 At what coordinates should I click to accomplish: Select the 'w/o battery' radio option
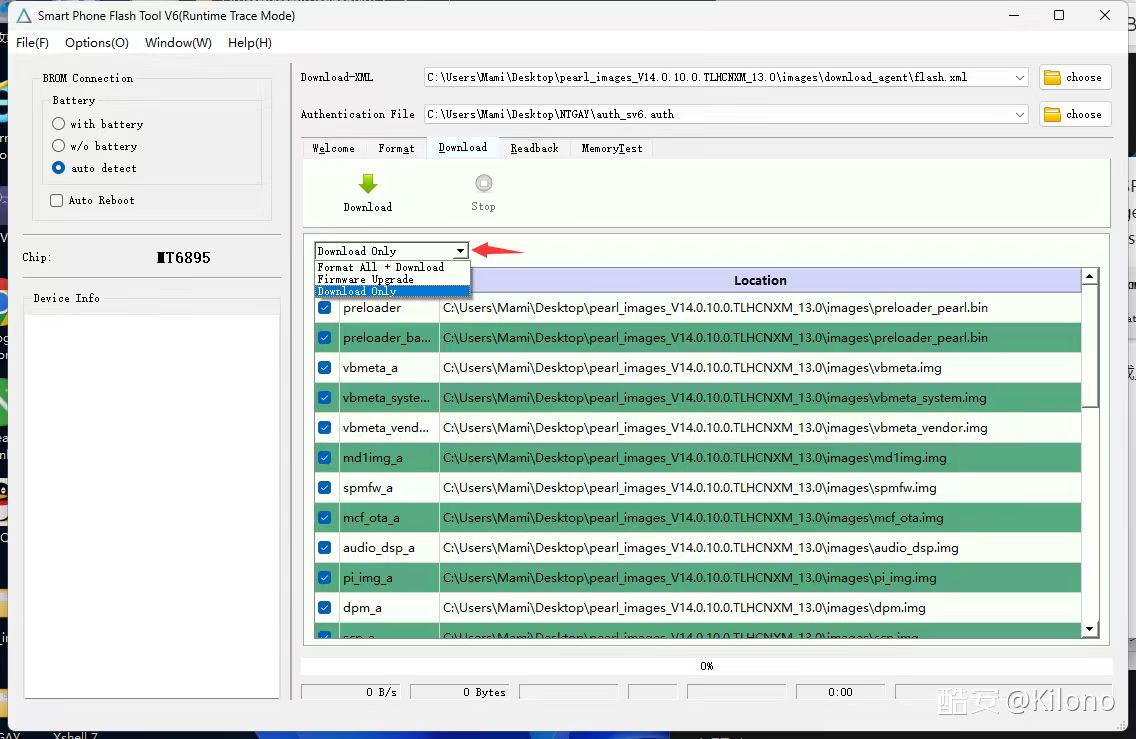pyautogui.click(x=59, y=146)
